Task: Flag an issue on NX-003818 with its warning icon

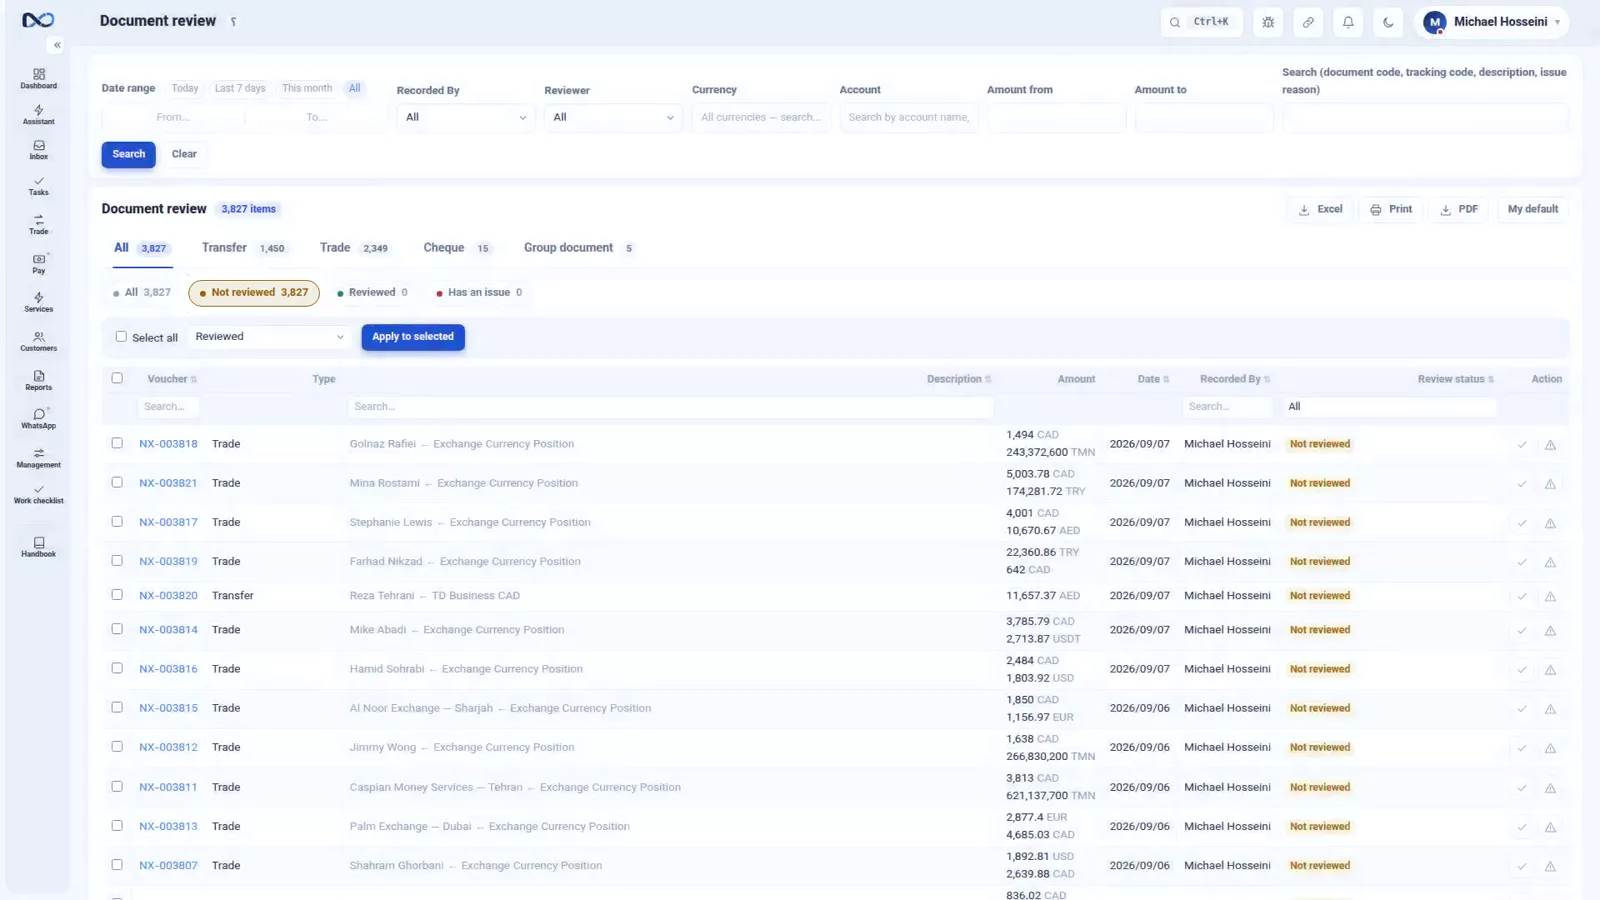Action: pos(1550,445)
